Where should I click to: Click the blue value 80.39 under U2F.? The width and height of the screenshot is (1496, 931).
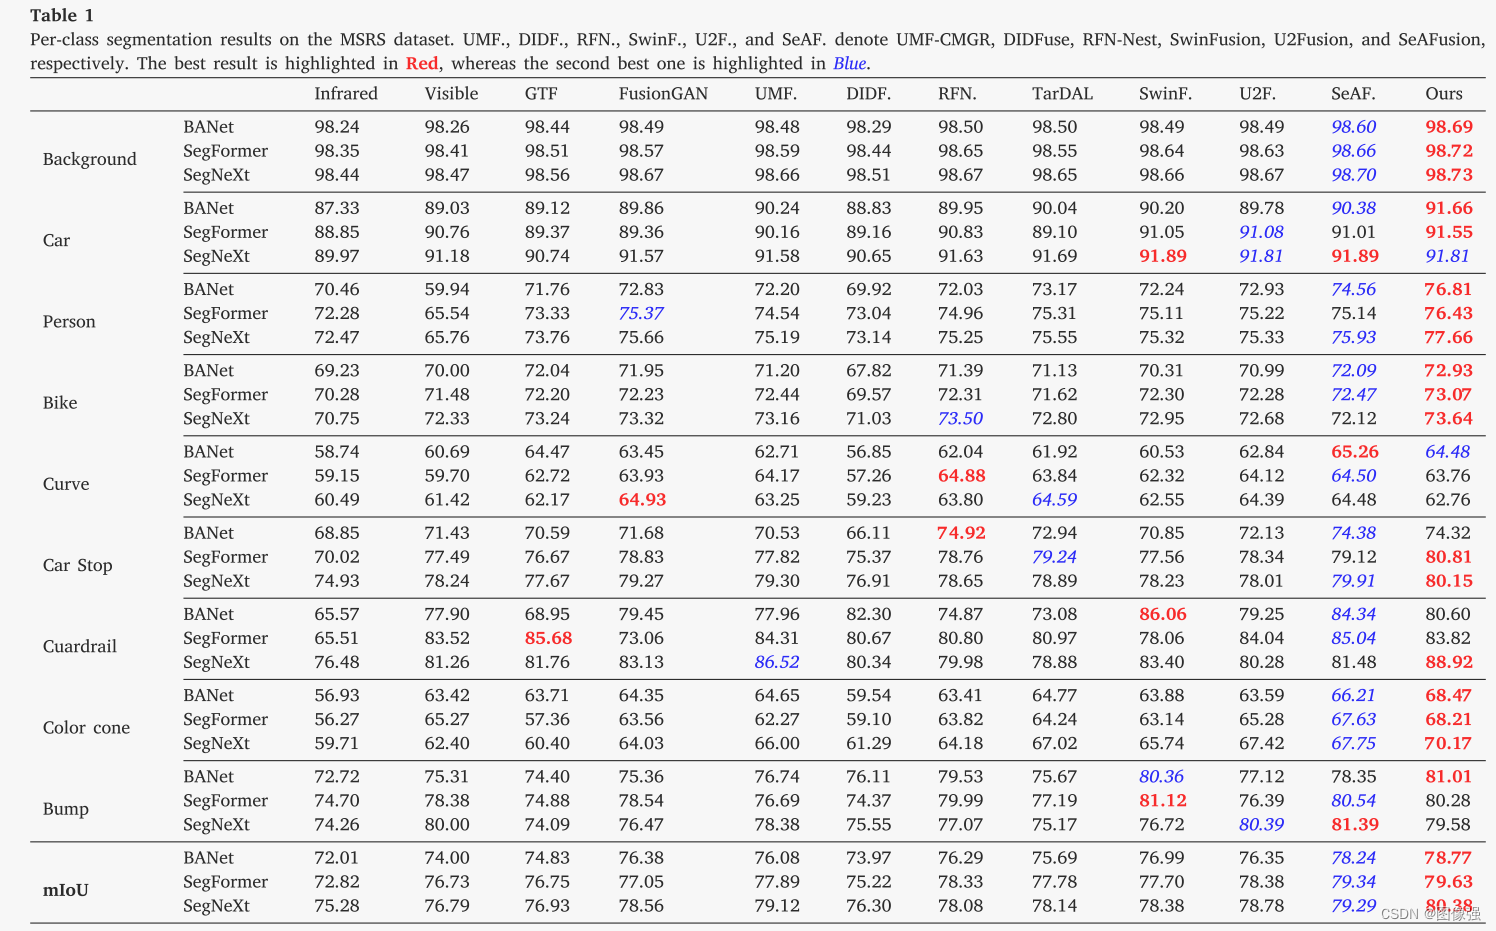pos(1261,825)
